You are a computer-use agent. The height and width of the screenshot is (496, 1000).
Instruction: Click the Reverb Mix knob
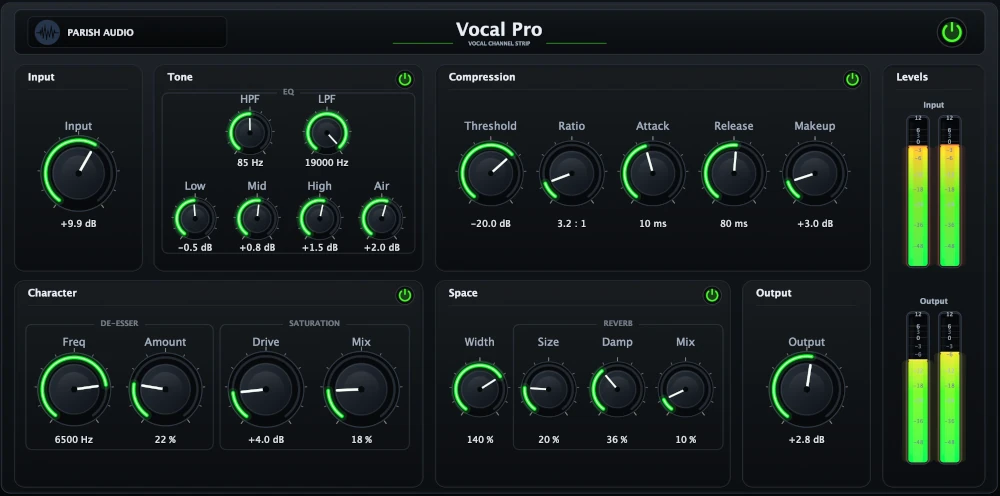686,389
